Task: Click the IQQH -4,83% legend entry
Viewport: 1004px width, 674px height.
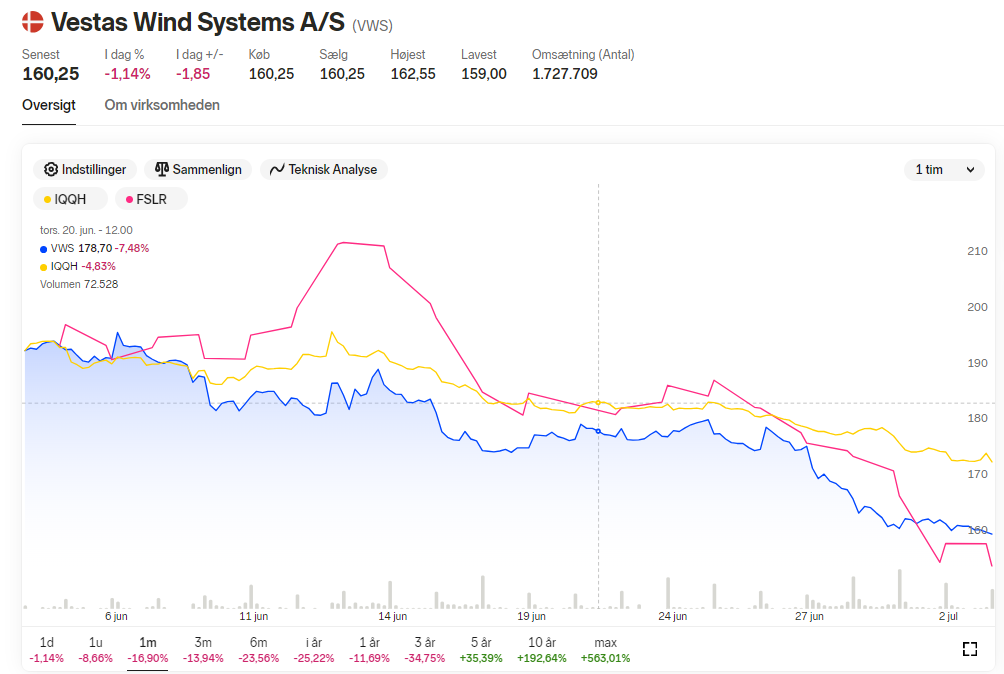Action: [78, 266]
